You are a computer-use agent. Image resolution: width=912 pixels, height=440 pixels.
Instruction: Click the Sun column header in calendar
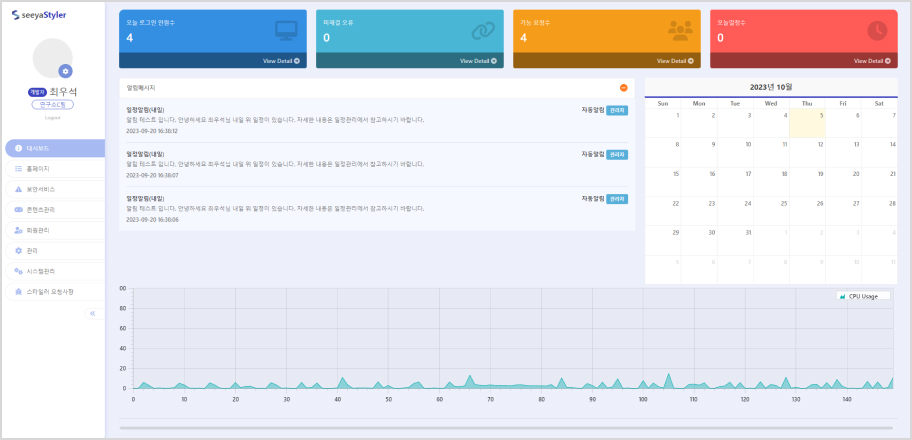[x=663, y=104]
